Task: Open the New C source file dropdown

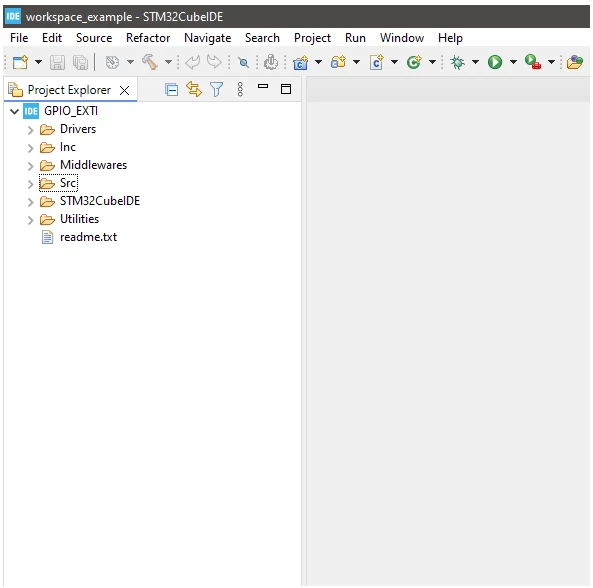Action: pyautogui.click(x=394, y=62)
